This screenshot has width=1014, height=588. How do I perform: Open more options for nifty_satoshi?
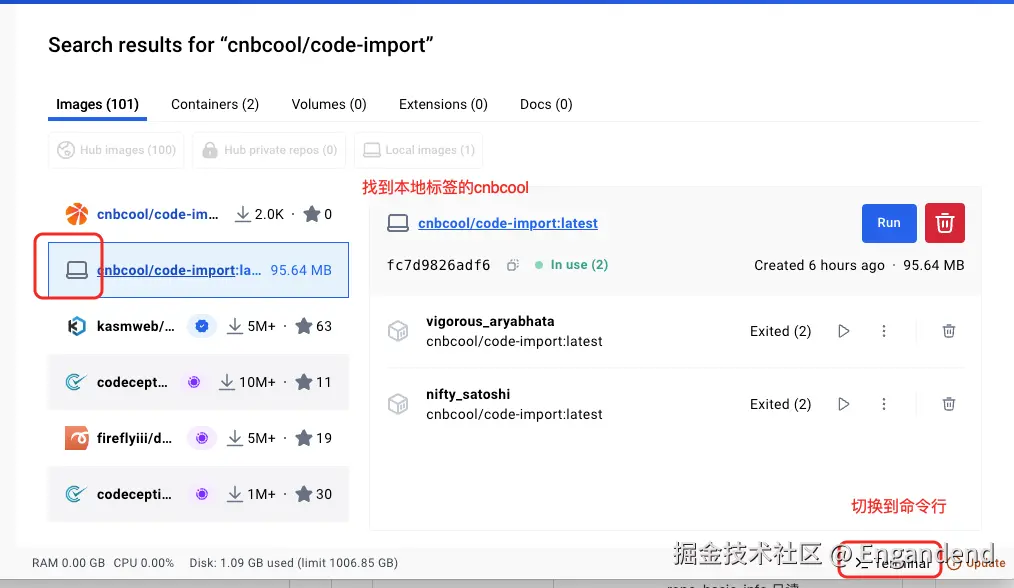[x=883, y=404]
